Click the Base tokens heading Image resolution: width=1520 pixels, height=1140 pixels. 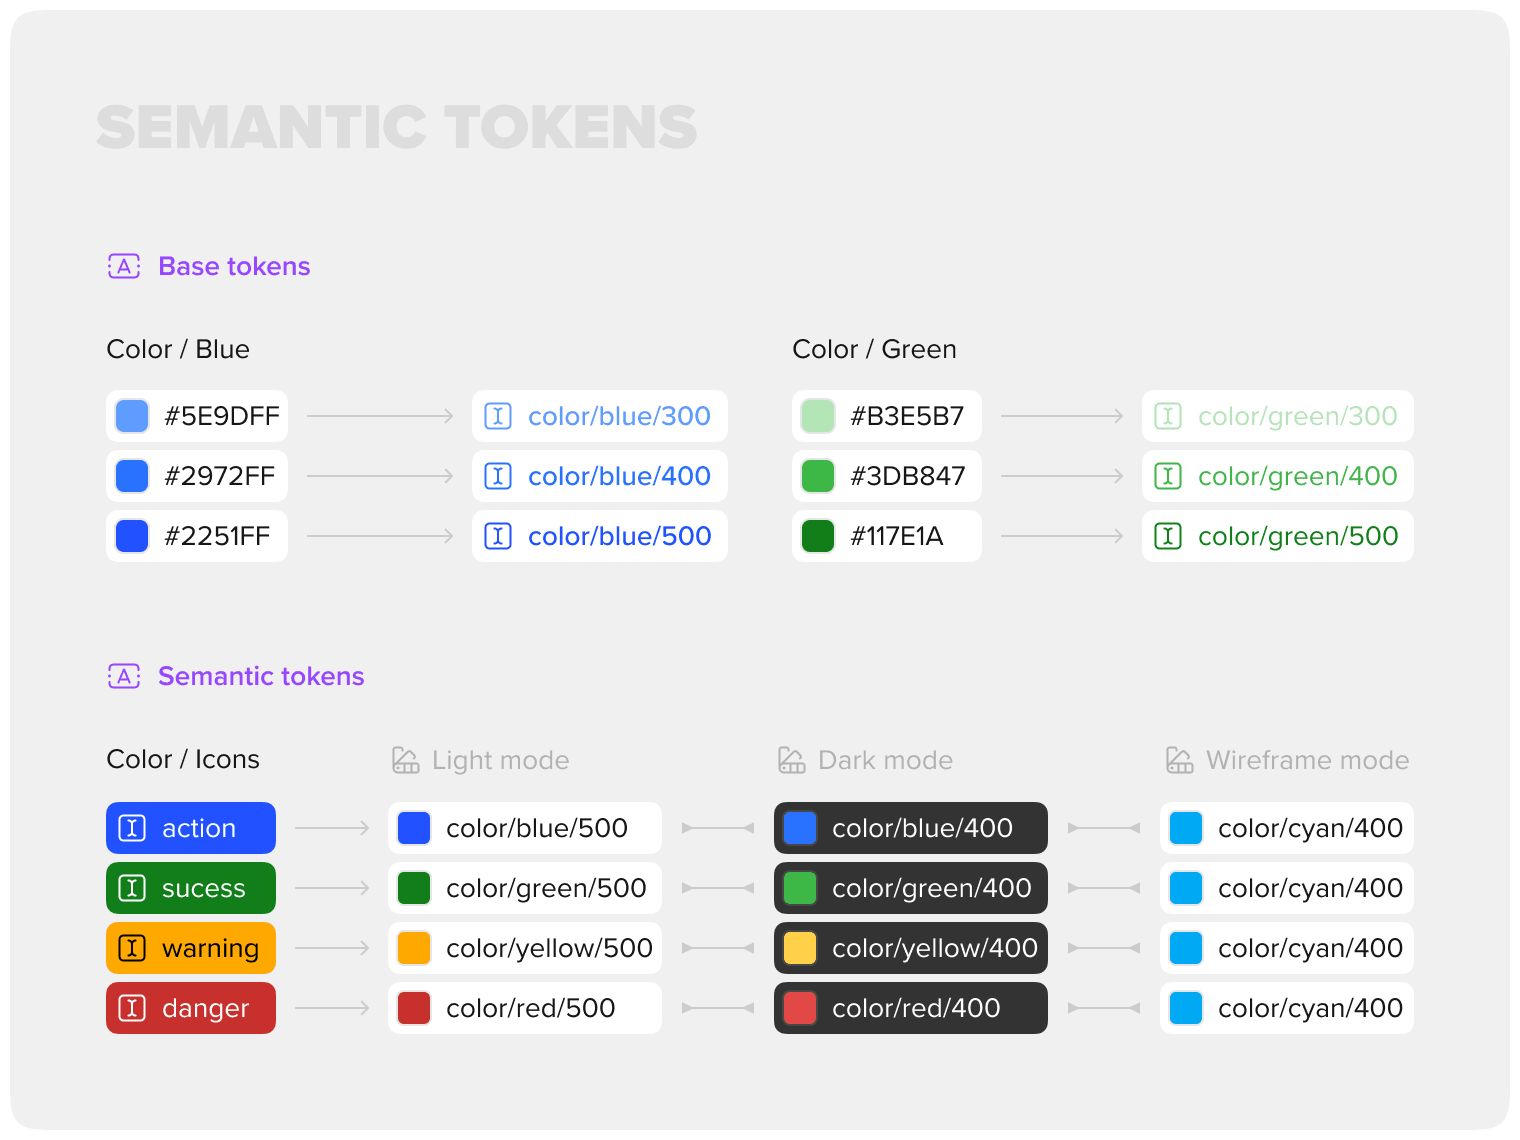234,266
